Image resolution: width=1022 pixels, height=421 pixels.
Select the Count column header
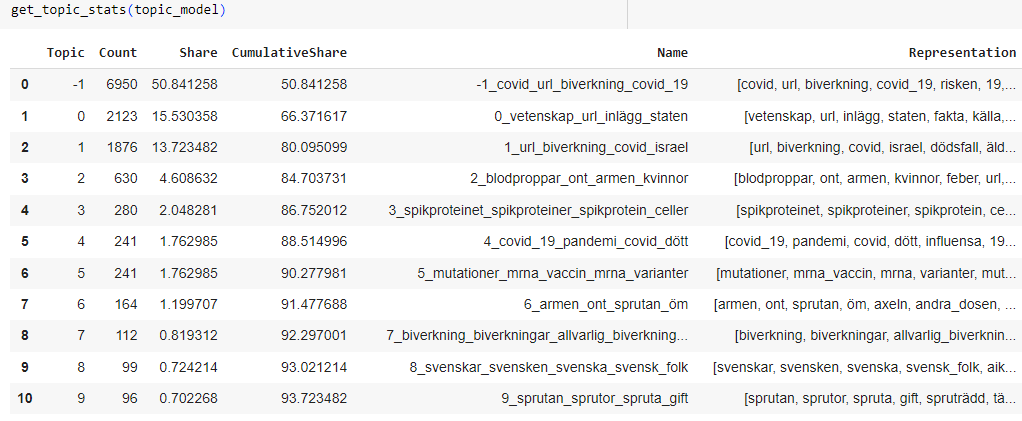[118, 52]
